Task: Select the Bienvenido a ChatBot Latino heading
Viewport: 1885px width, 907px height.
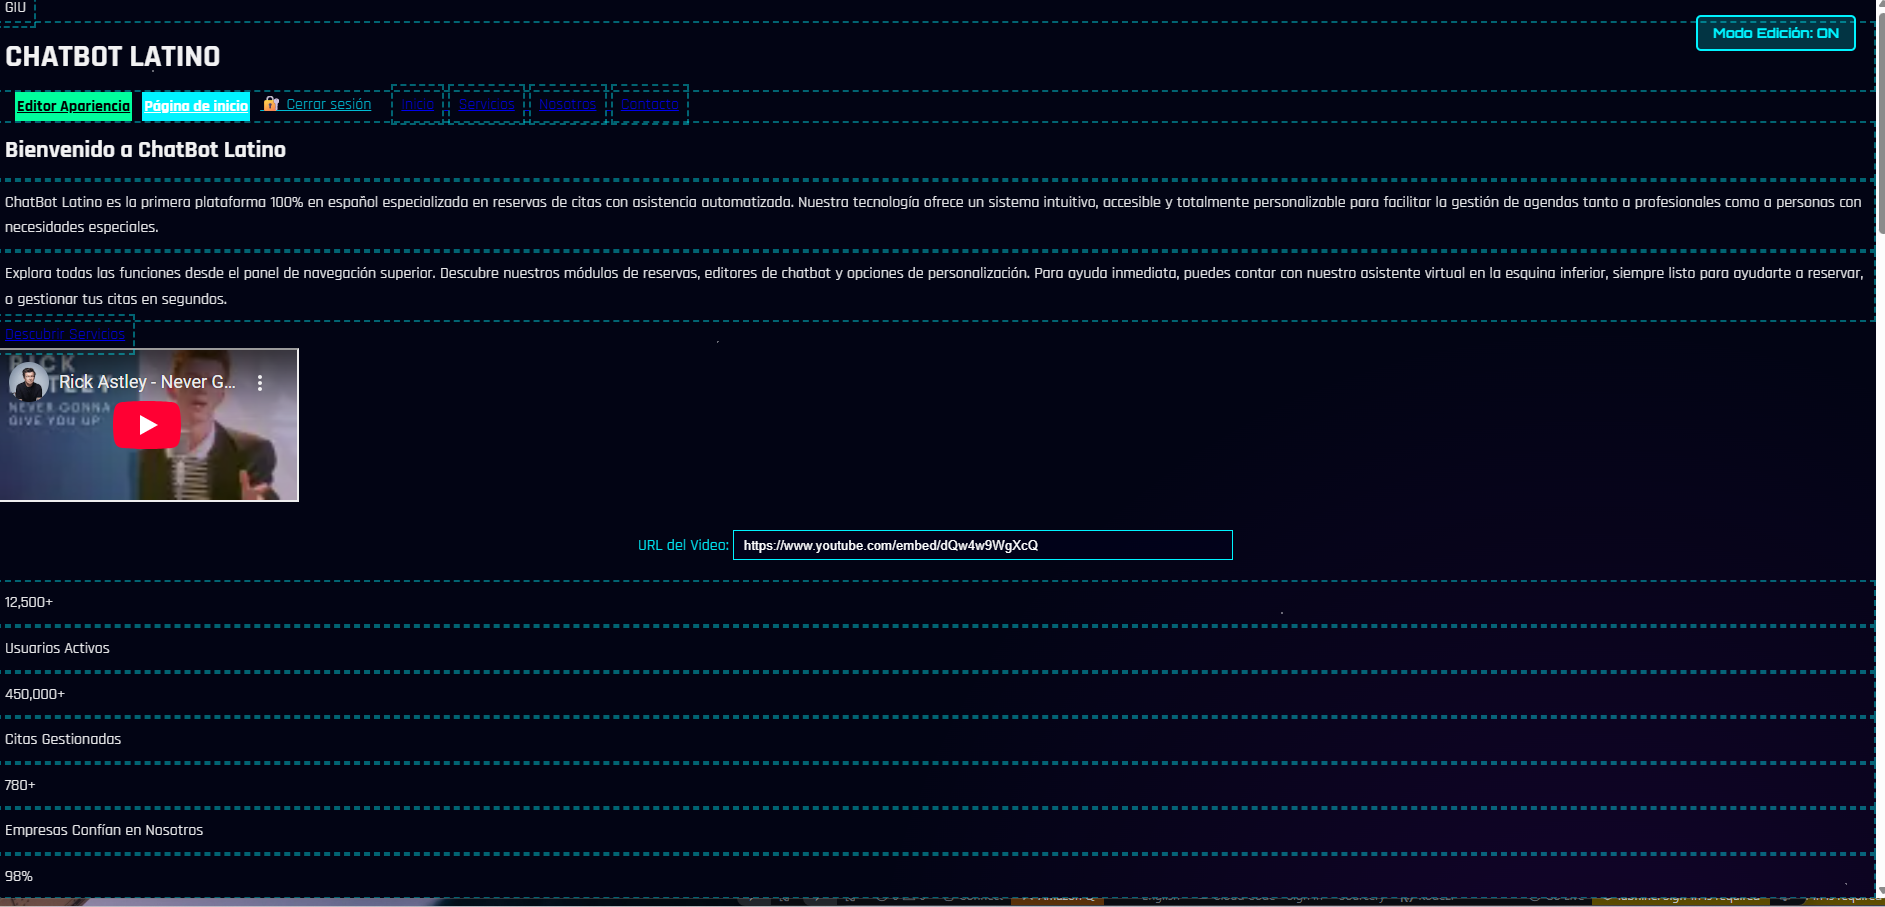Action: click(x=144, y=149)
